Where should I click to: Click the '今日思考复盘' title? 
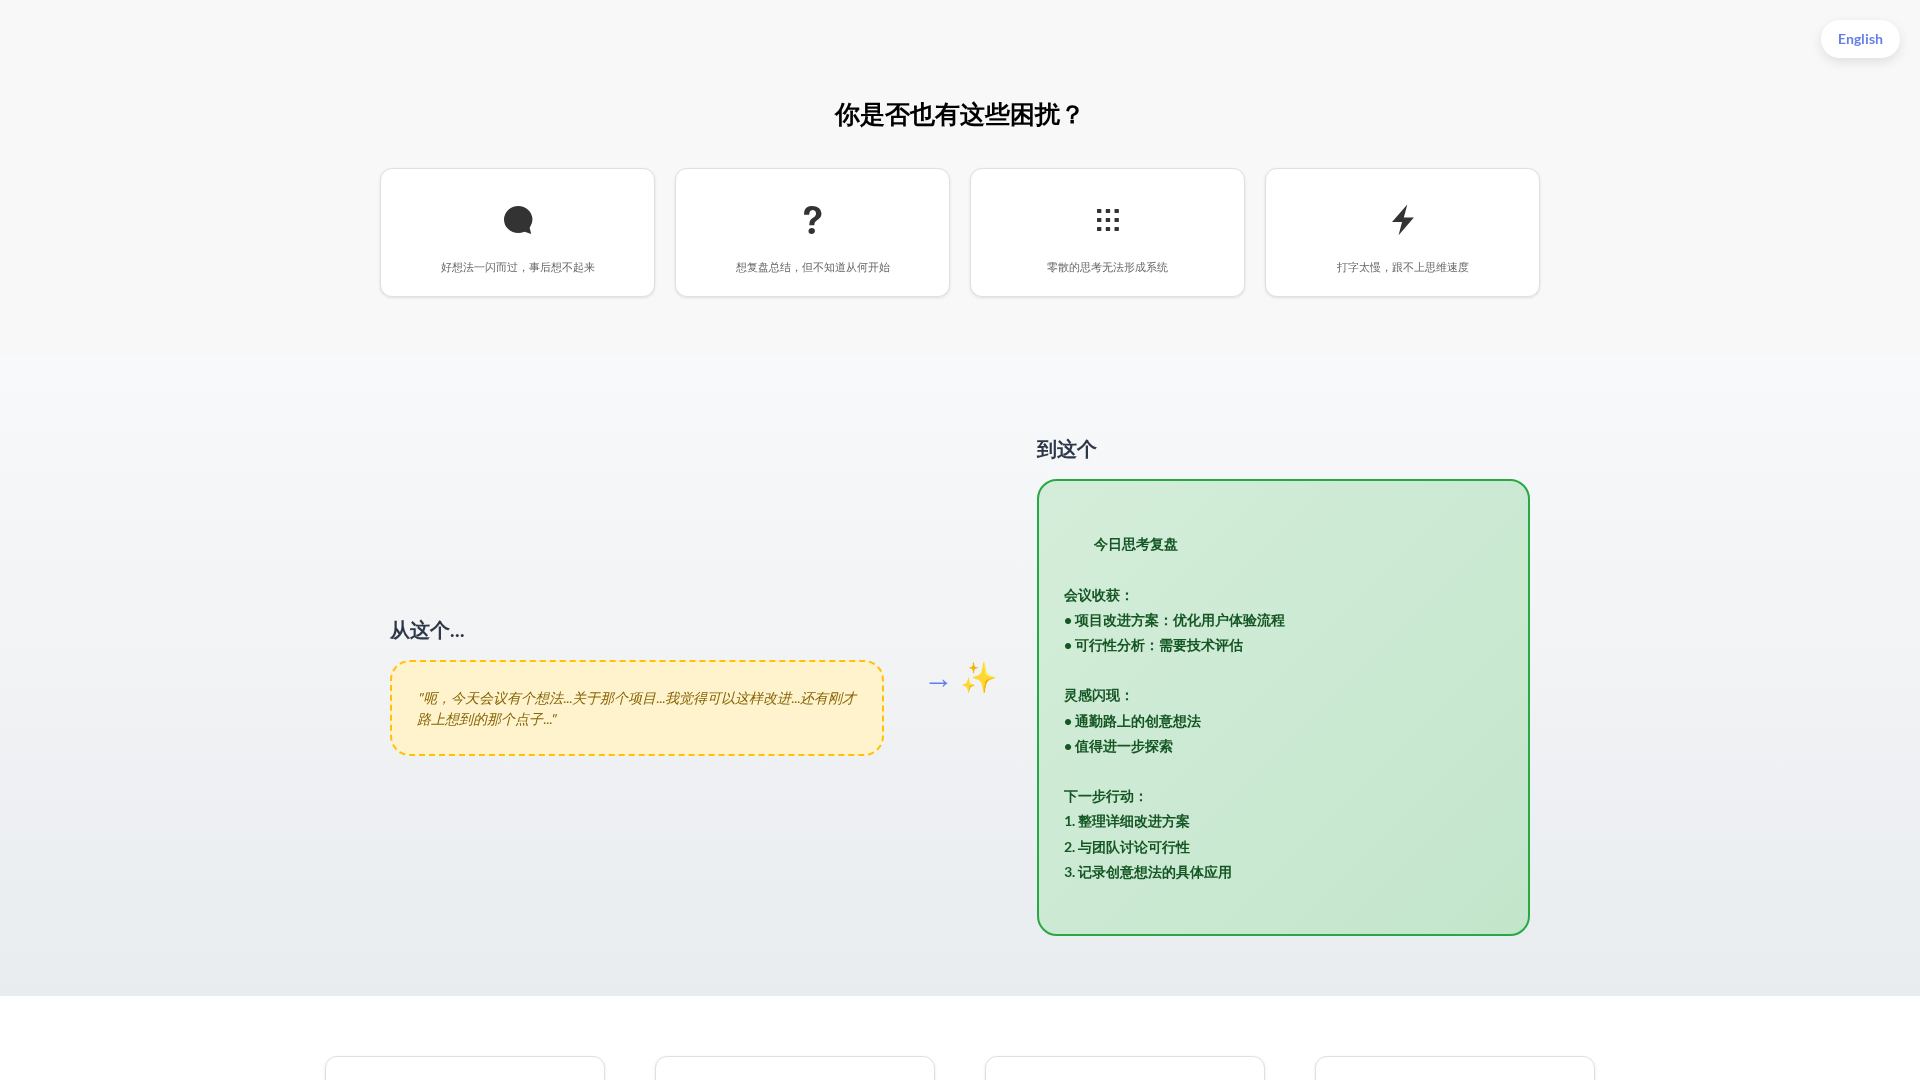pyautogui.click(x=1135, y=545)
